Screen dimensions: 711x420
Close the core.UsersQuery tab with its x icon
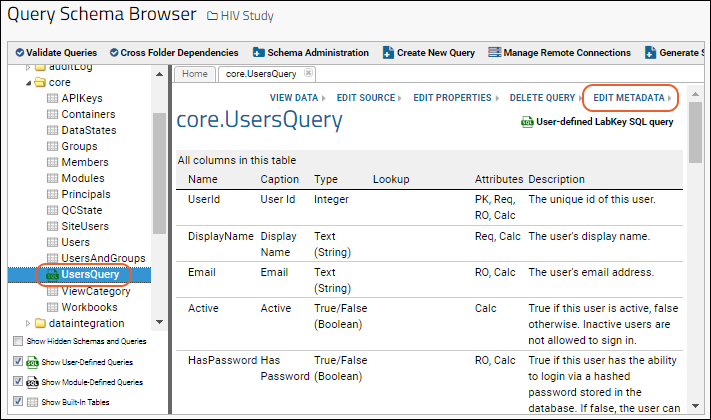click(x=308, y=73)
